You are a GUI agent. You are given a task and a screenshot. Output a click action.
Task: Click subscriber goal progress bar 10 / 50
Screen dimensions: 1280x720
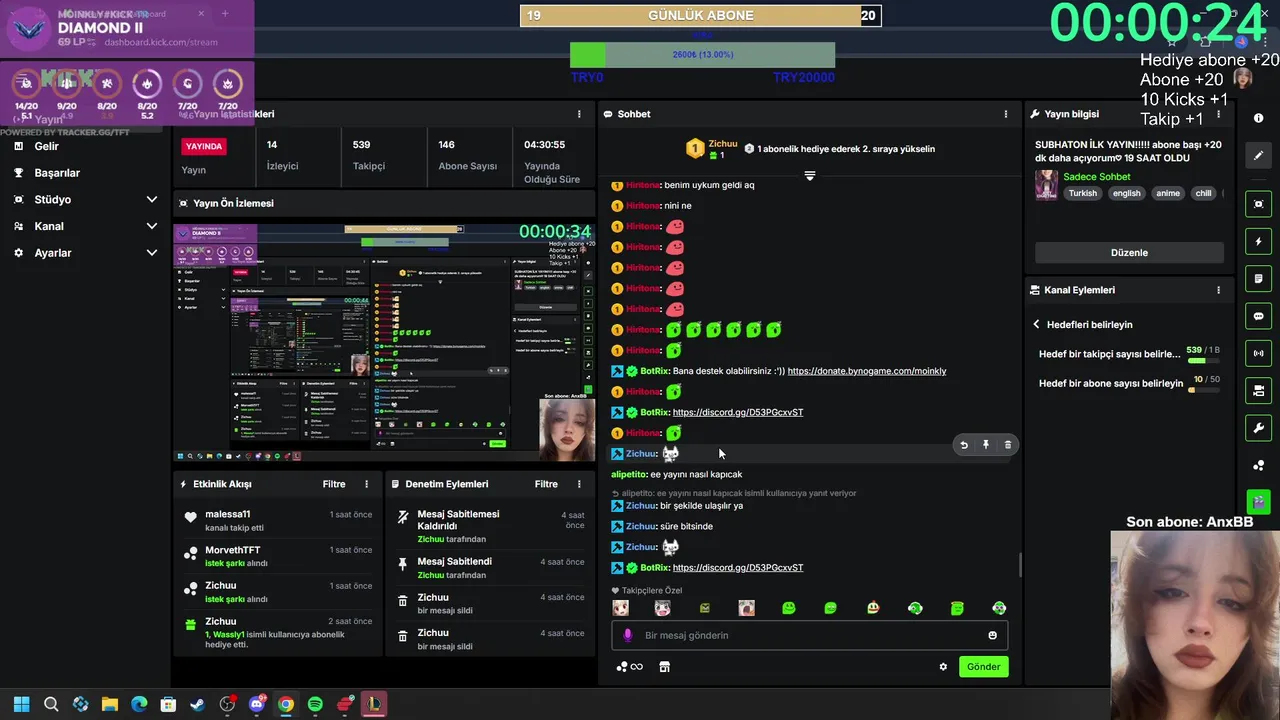pos(1203,390)
